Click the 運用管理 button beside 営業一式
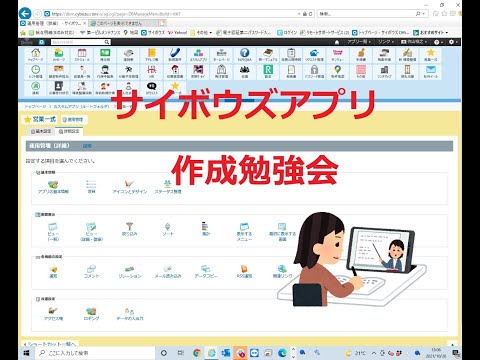 73,119
